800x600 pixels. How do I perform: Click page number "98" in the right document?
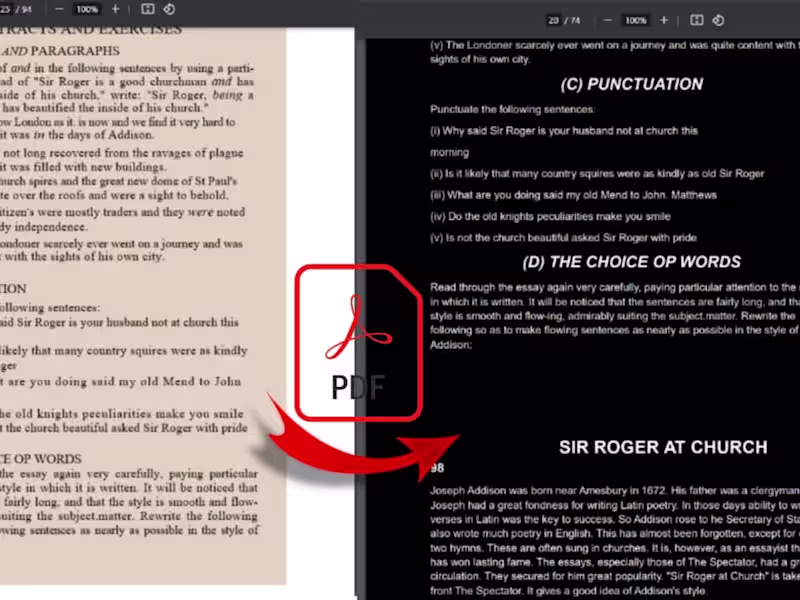click(437, 468)
